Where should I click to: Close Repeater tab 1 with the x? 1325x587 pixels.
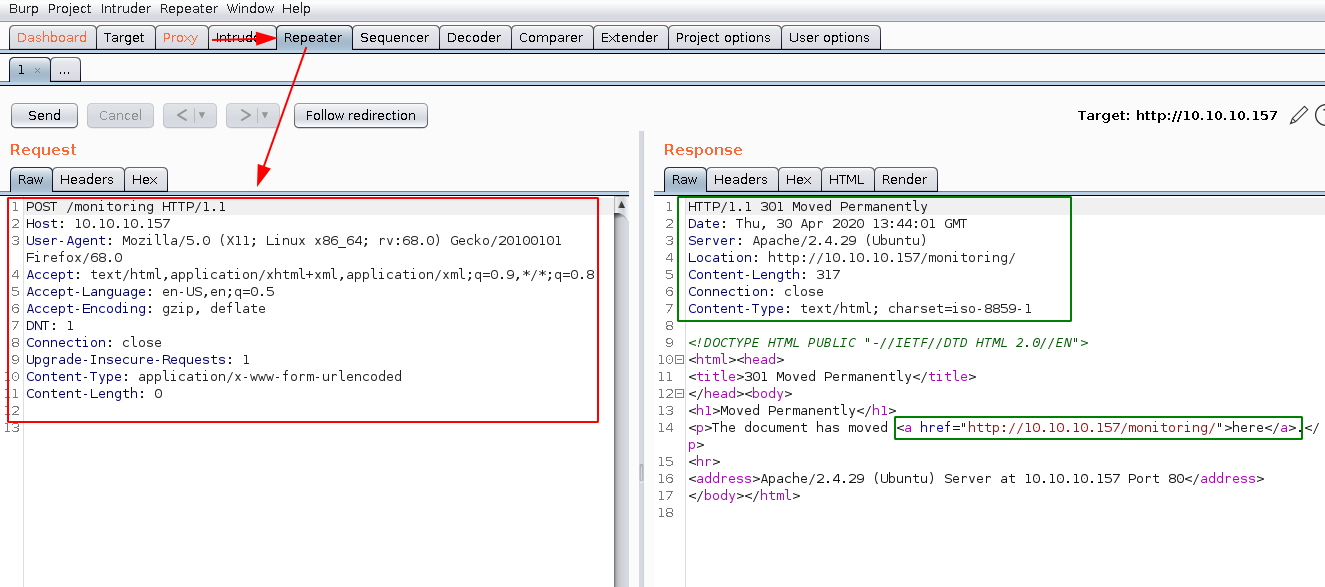[x=37, y=70]
